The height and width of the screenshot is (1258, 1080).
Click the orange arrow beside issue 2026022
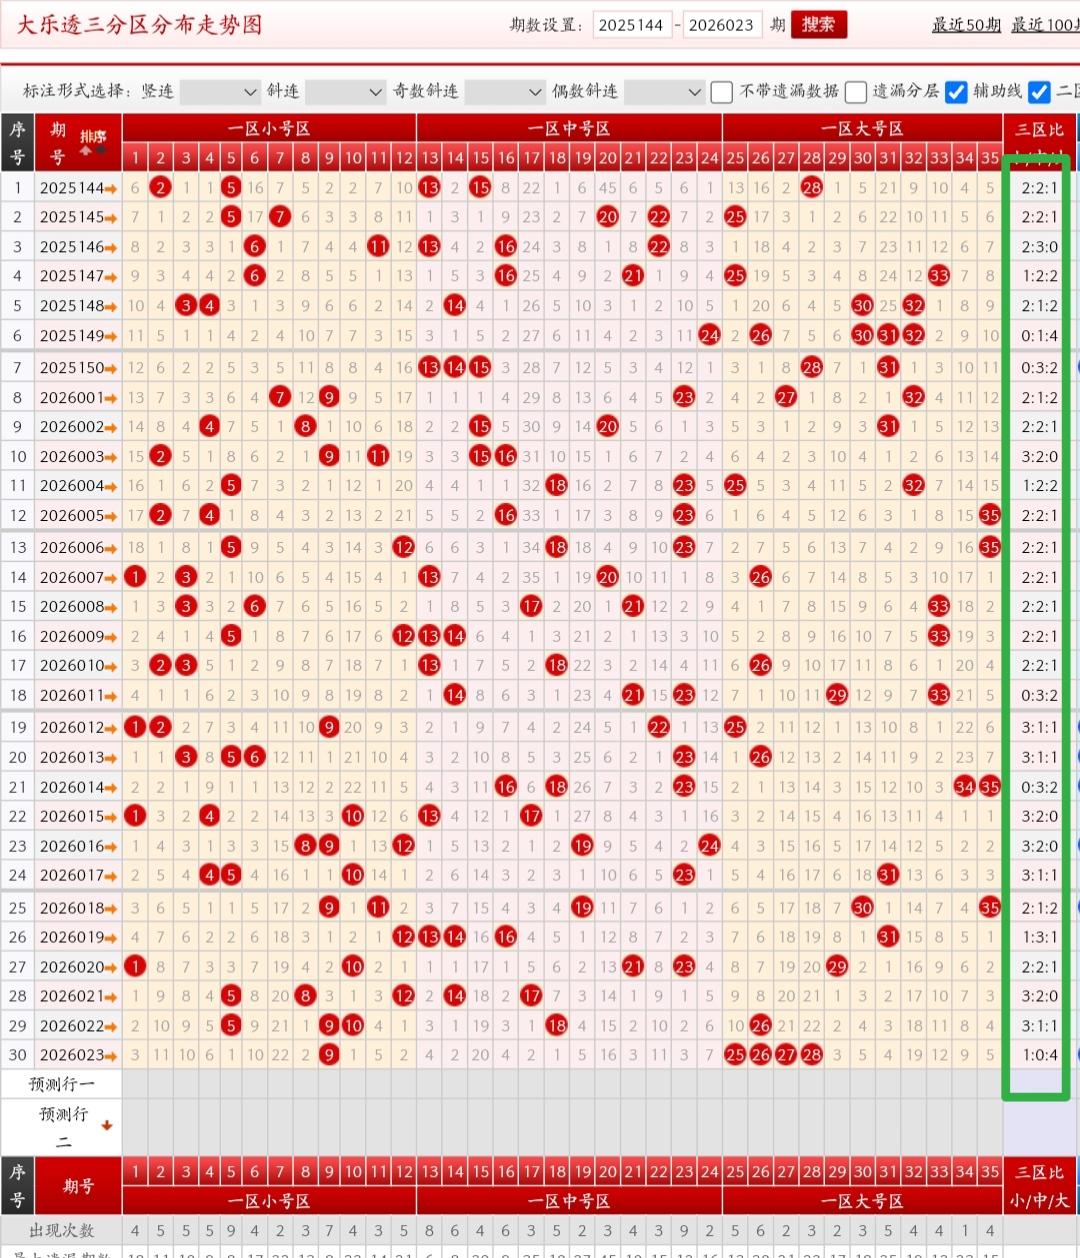click(111, 1027)
